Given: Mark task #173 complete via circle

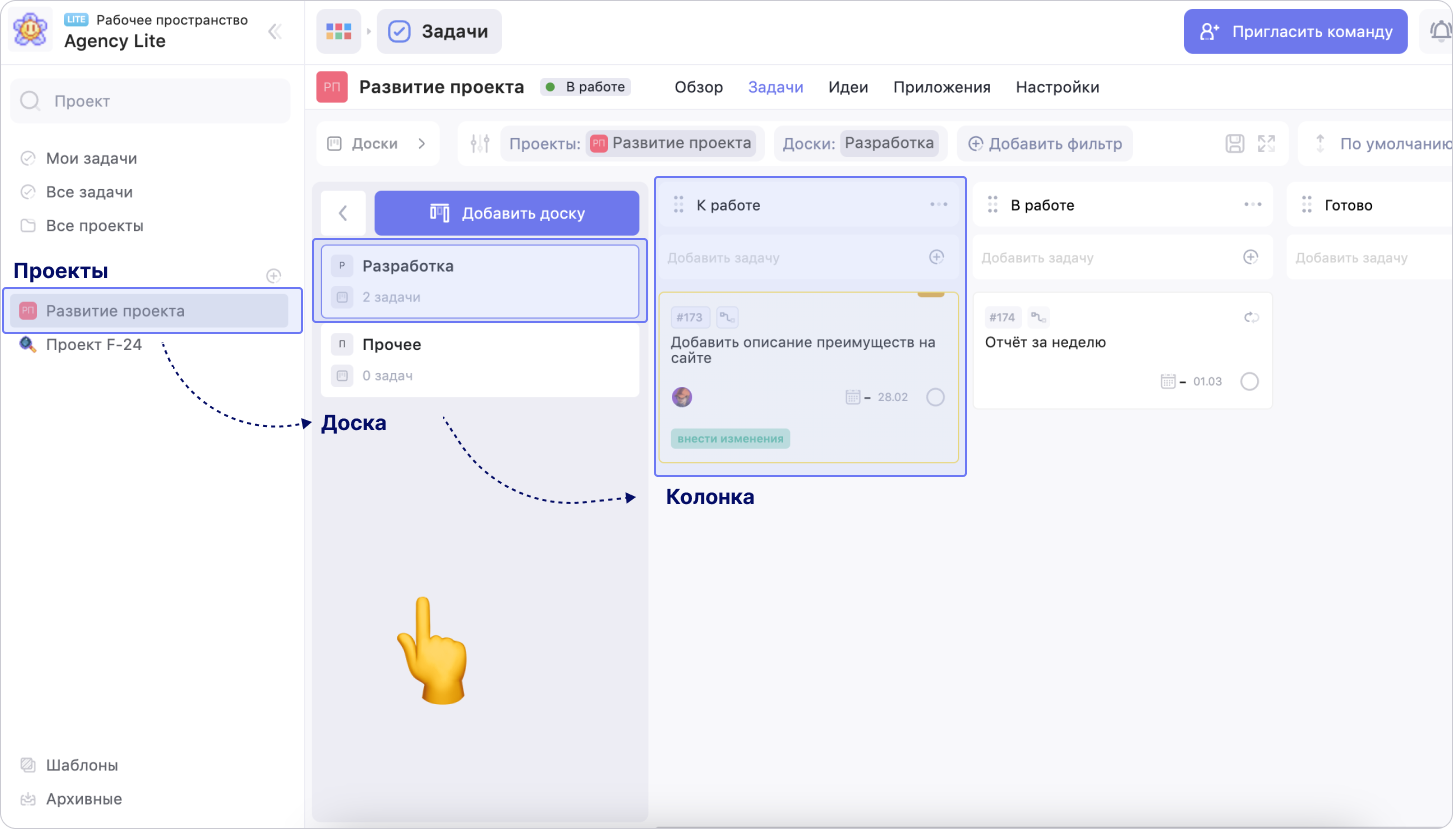Looking at the screenshot, I should 935,397.
